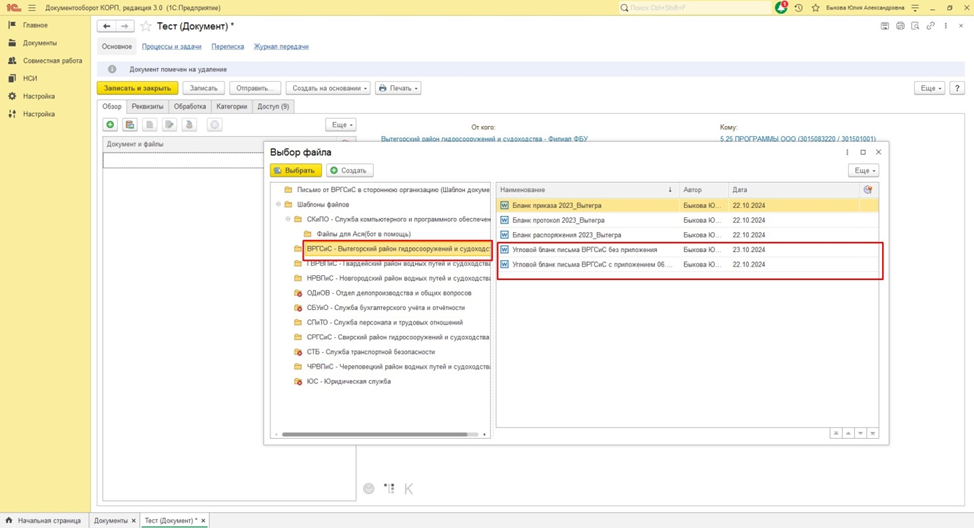The height and width of the screenshot is (528, 974).
Task: Open notifications bell with badge
Action: pyautogui.click(x=781, y=7)
